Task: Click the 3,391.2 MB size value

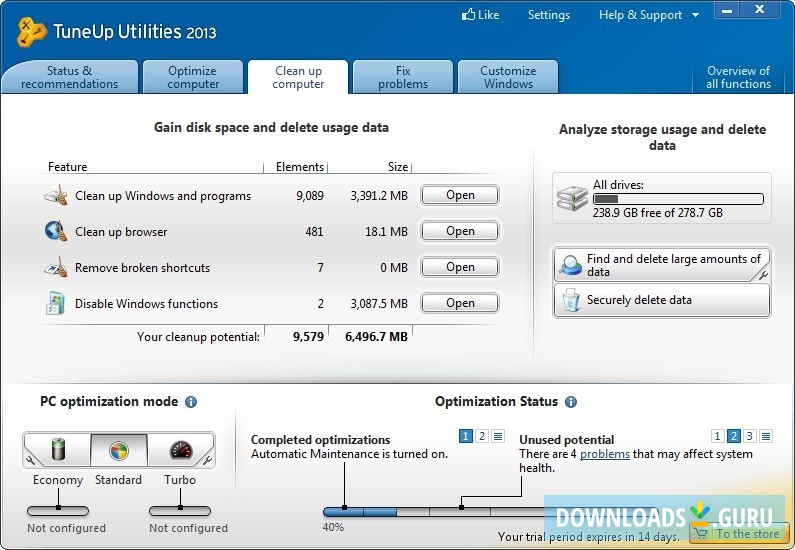Action: (x=379, y=196)
